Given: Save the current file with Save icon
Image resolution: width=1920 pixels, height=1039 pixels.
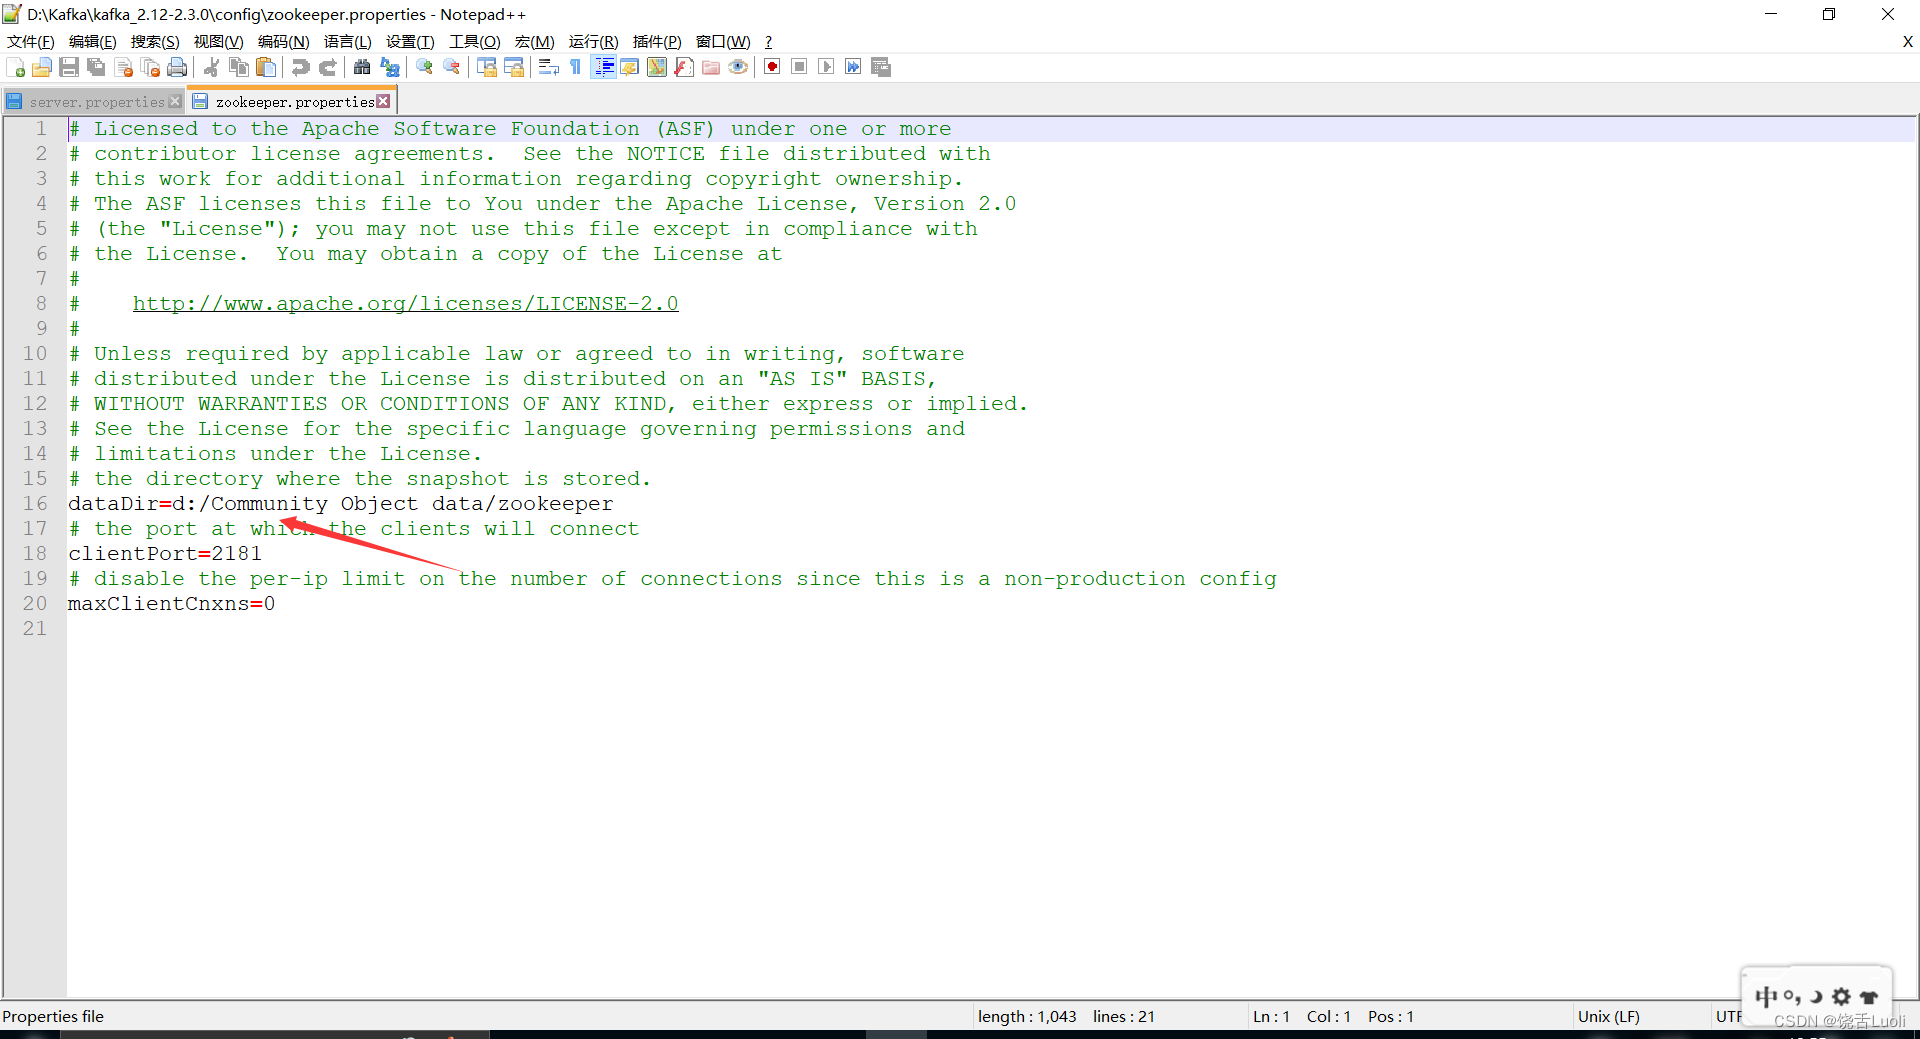Looking at the screenshot, I should [69, 67].
